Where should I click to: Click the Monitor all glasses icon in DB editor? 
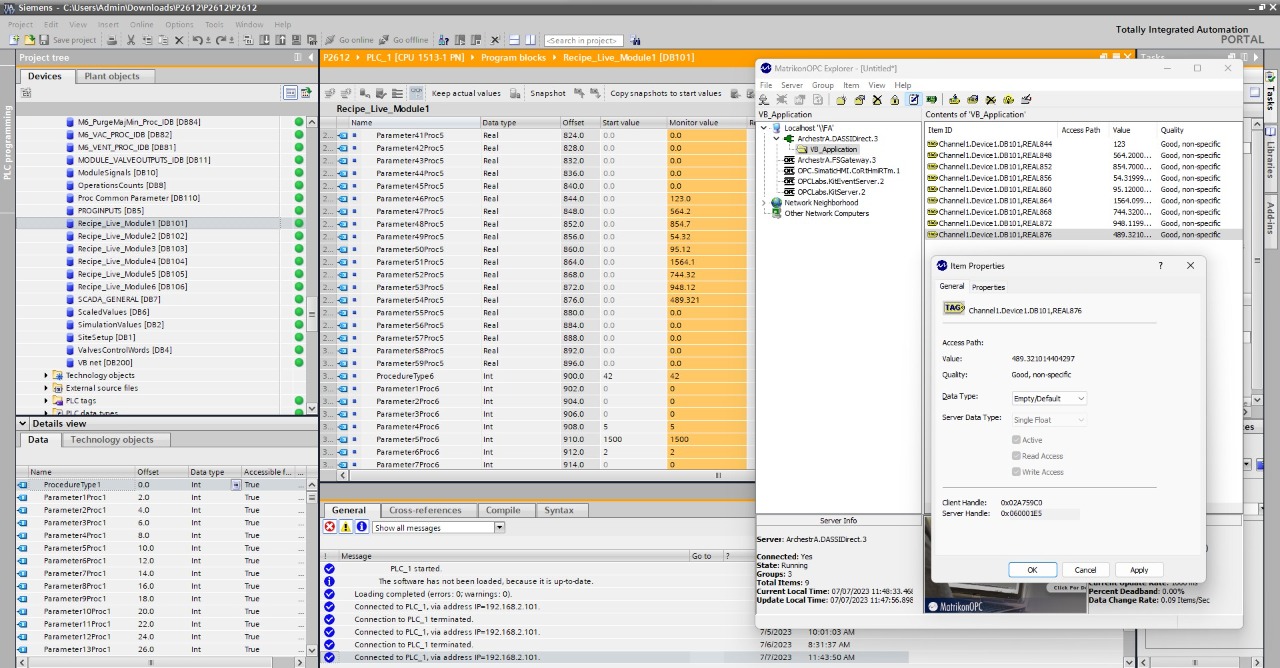point(416,93)
